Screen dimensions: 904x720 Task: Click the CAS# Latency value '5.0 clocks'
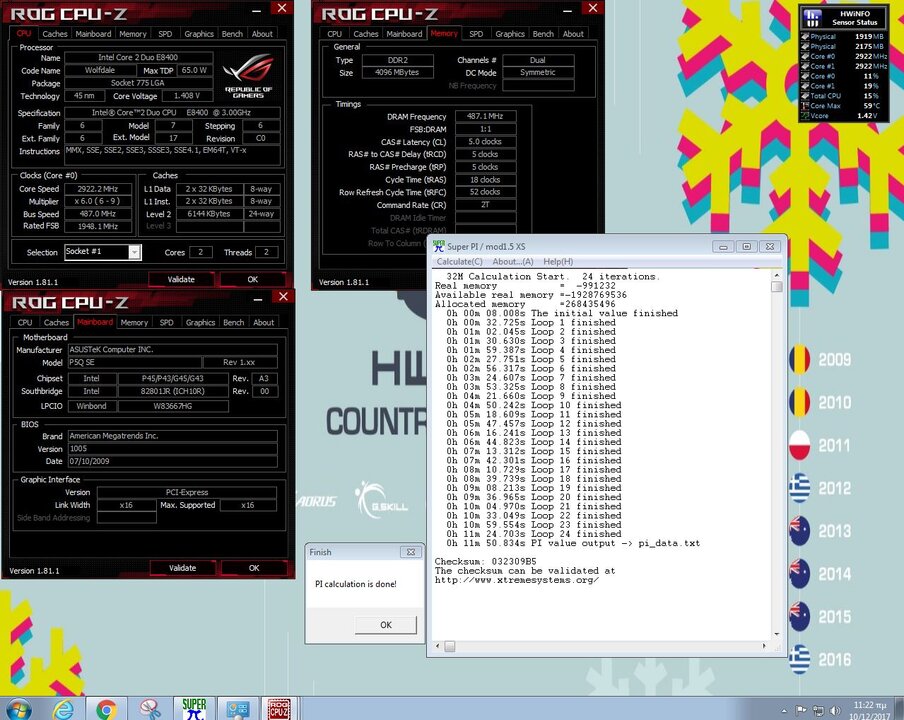pyautogui.click(x=485, y=142)
